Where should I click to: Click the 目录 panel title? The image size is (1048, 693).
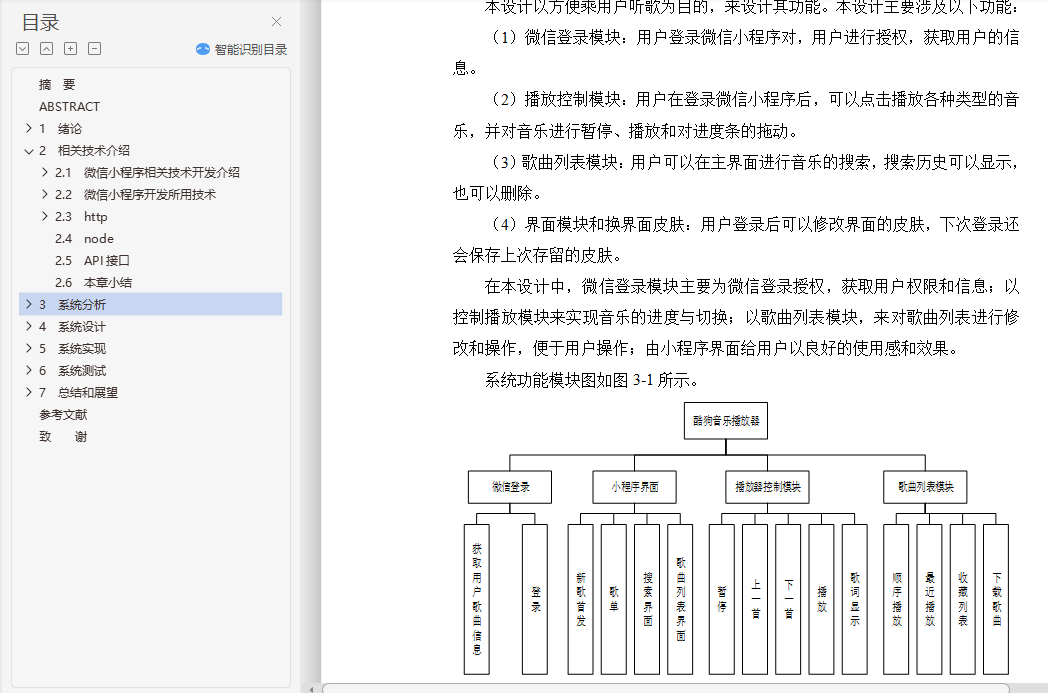pos(41,23)
